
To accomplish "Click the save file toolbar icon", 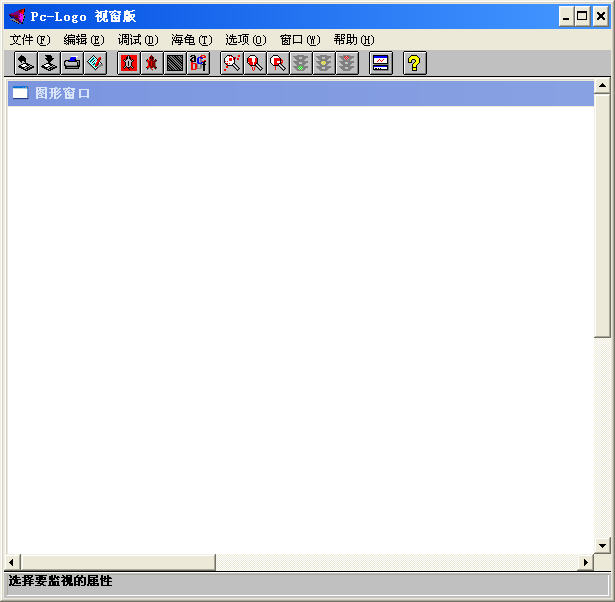I will [49, 63].
